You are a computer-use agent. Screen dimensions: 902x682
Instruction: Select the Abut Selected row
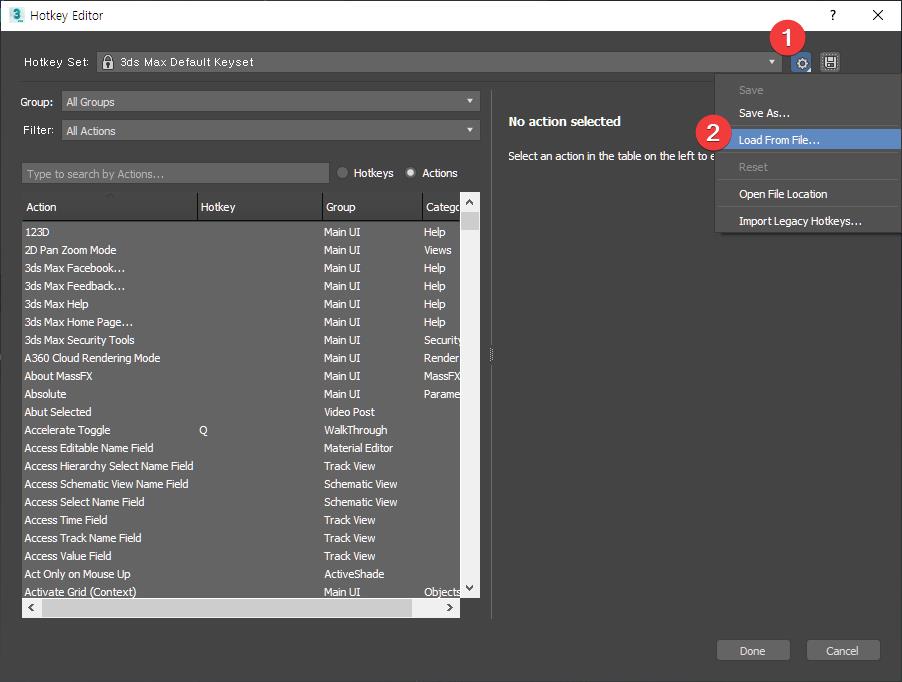click(x=240, y=412)
